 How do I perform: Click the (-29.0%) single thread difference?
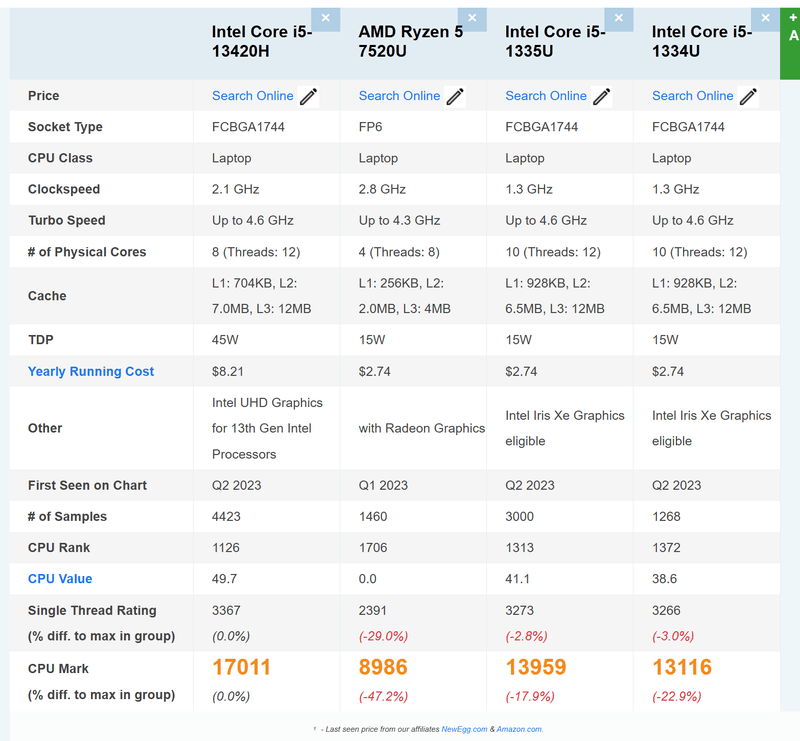[x=383, y=636]
